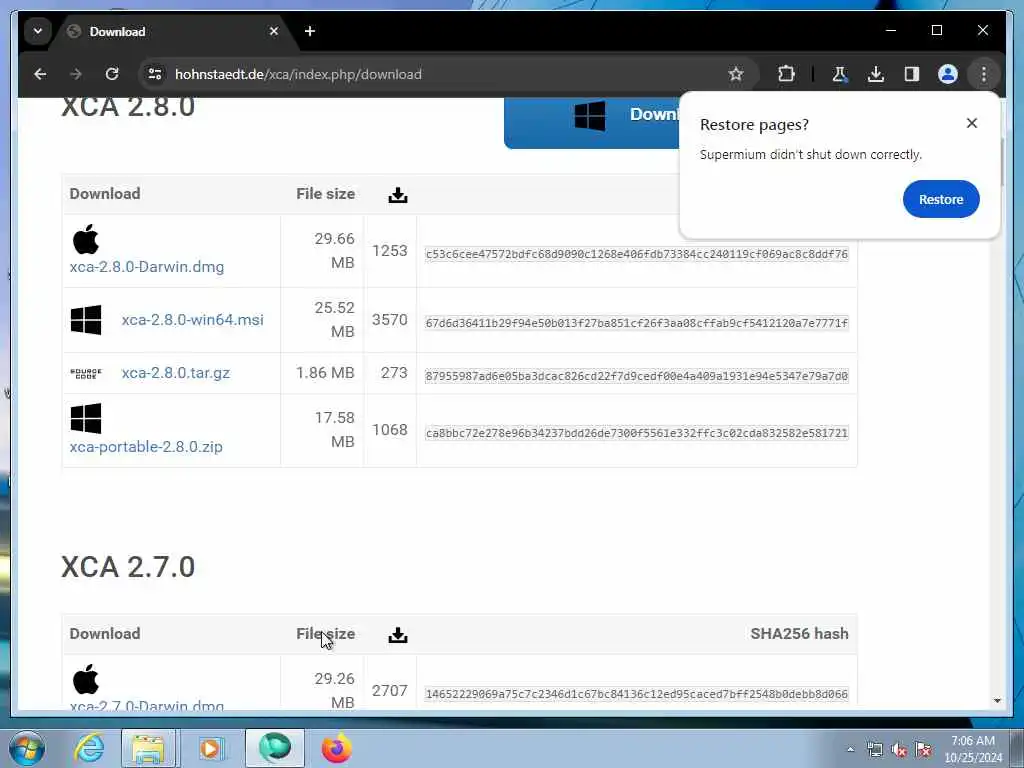Open the Extensions puzzle icon

click(786, 74)
